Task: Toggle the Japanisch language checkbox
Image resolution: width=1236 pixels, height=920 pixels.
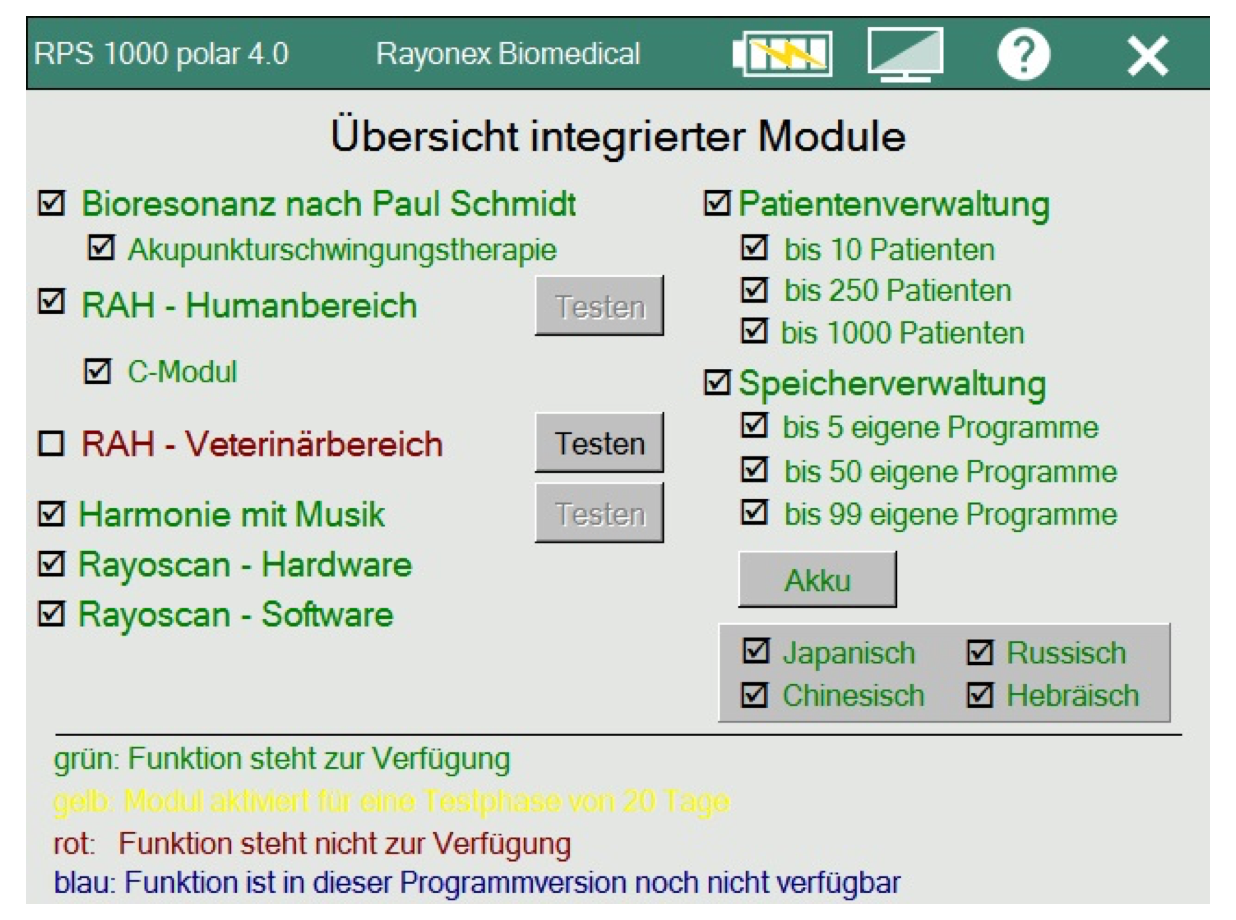Action: [755, 653]
